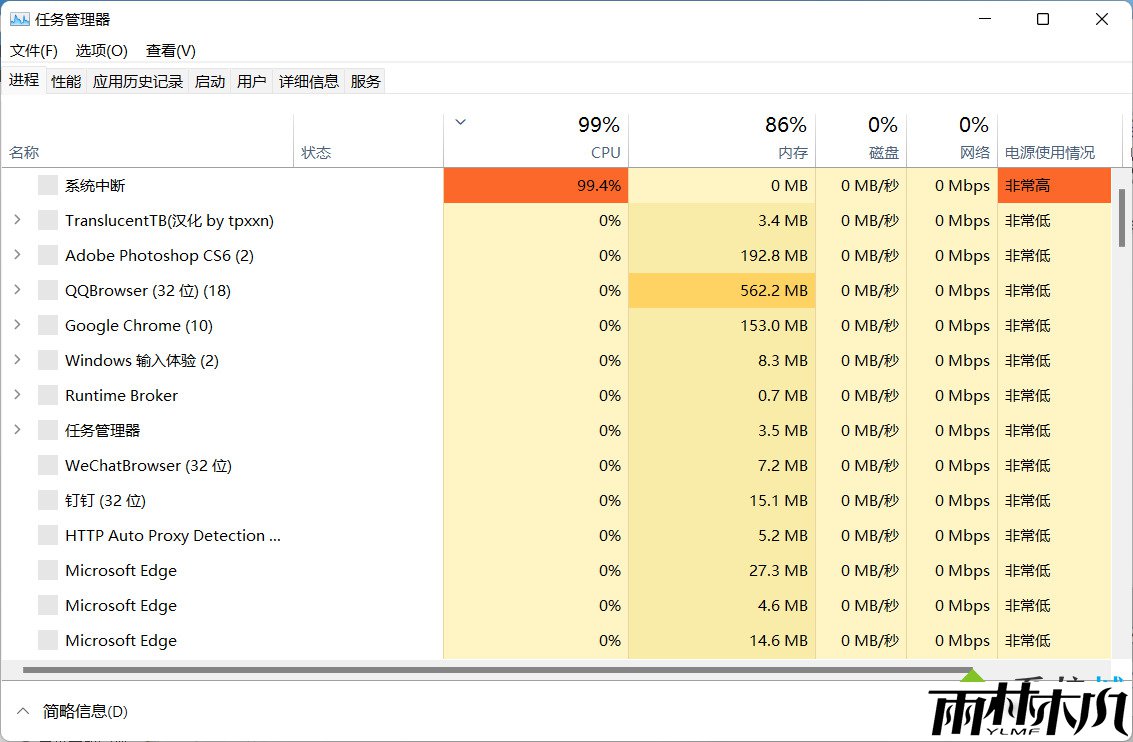Viewport: 1133px width, 742px height.
Task: Select the 15.1 MB memory cell
Action: coord(722,500)
